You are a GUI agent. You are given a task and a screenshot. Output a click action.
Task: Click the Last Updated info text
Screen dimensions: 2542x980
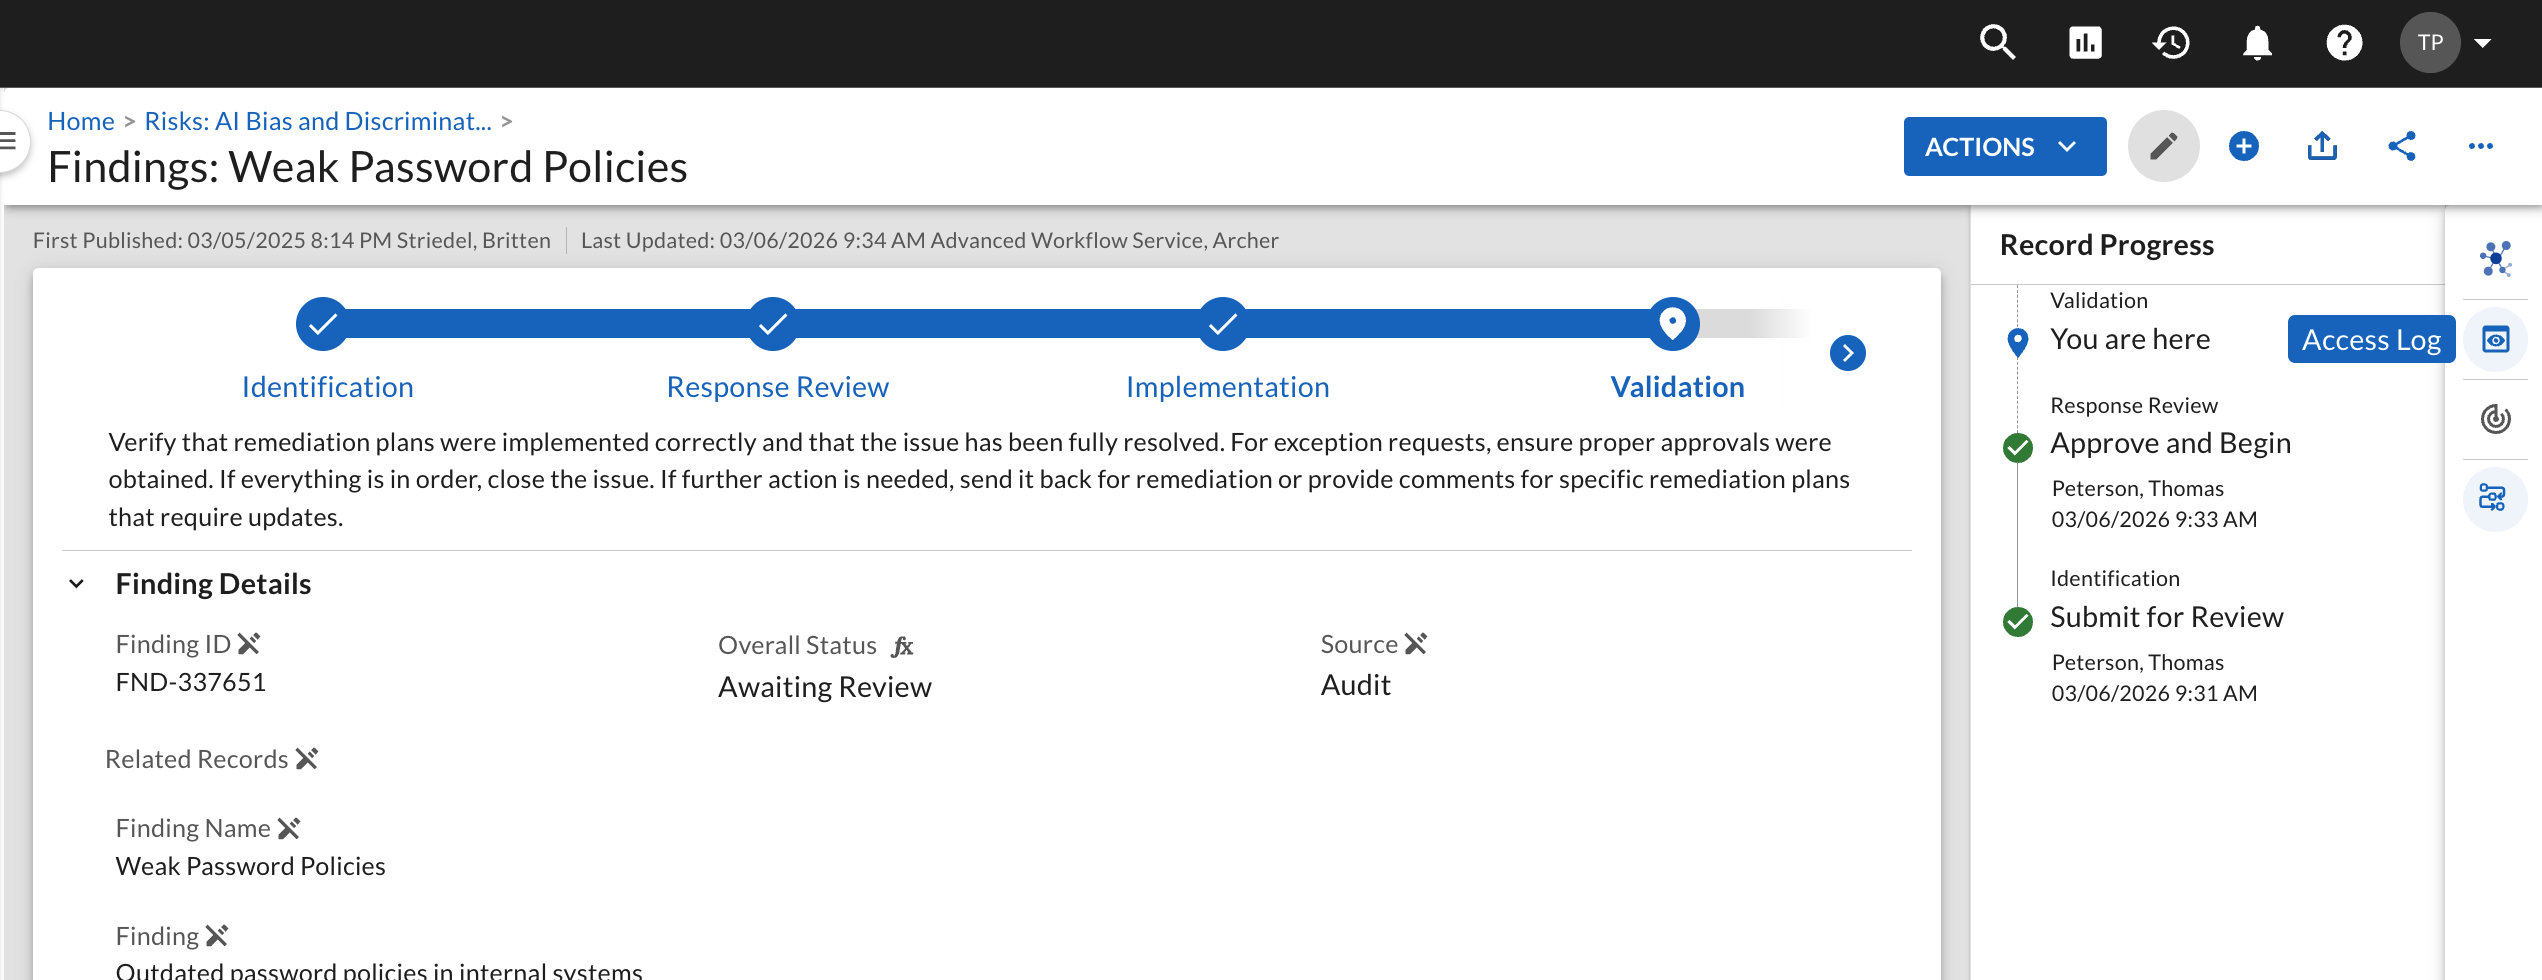pos(929,240)
